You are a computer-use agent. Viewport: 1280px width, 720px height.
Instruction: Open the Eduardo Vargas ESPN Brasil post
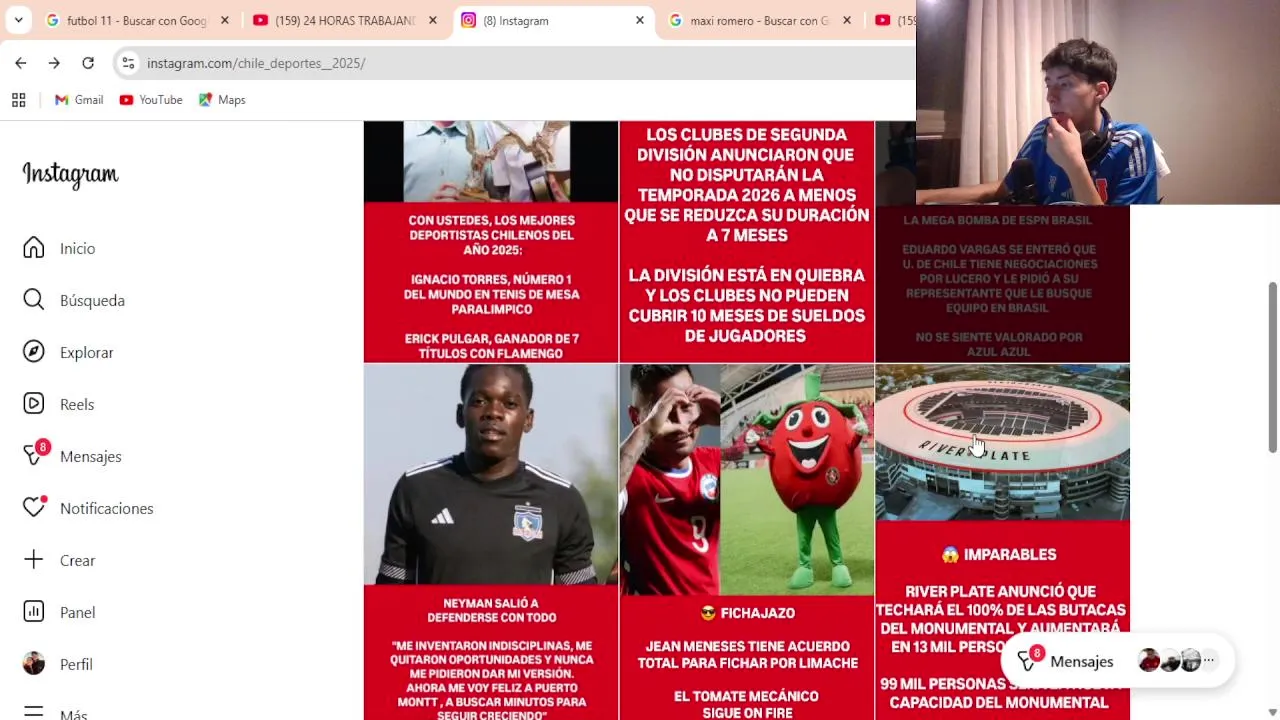1002,283
